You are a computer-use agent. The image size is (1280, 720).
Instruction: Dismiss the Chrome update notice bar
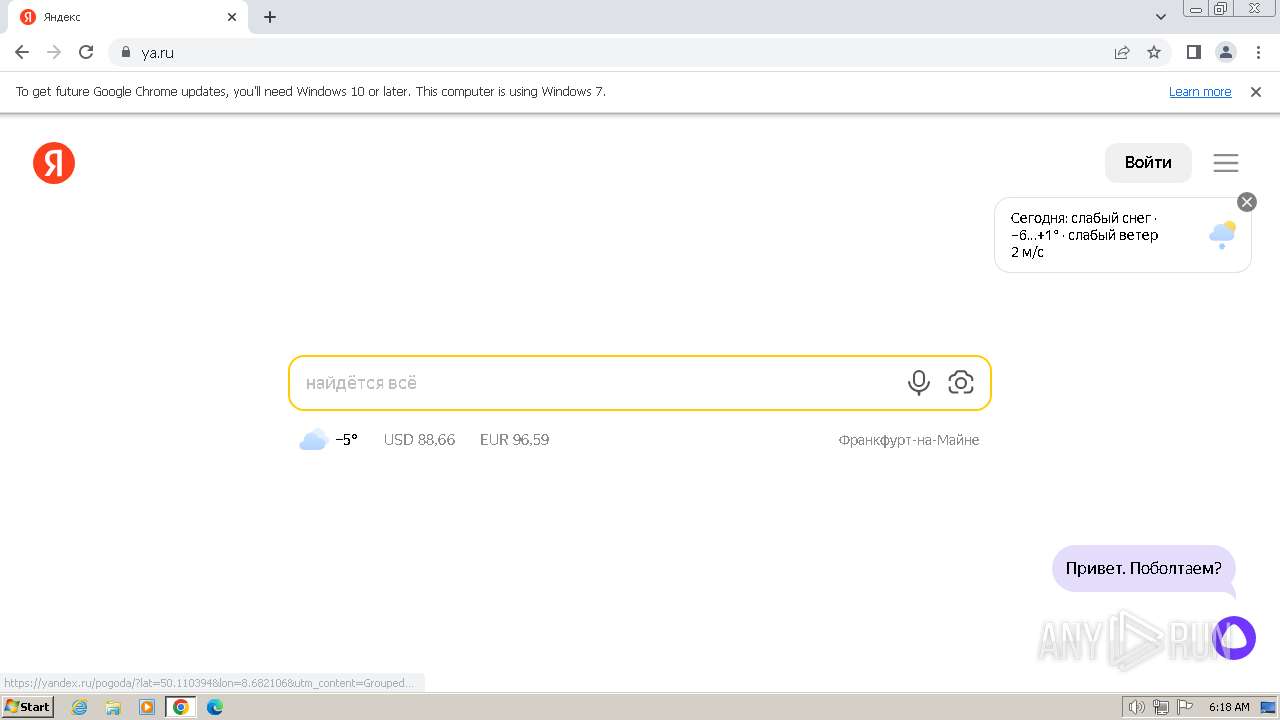click(x=1256, y=92)
